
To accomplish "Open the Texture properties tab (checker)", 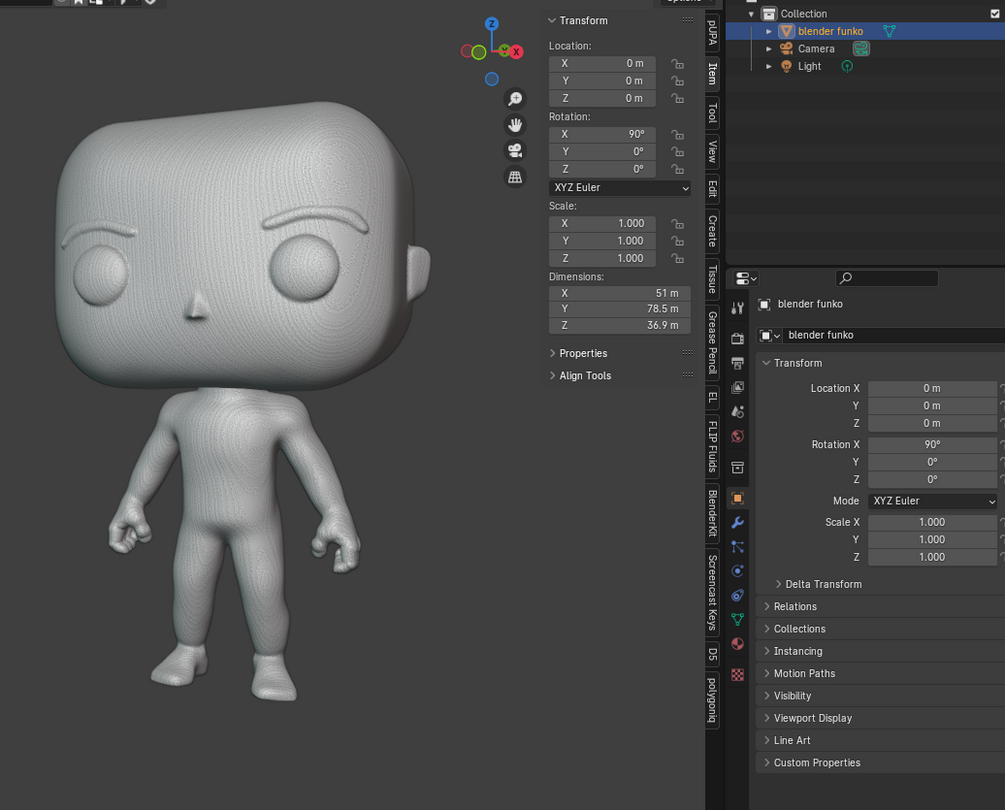I will click(738, 675).
